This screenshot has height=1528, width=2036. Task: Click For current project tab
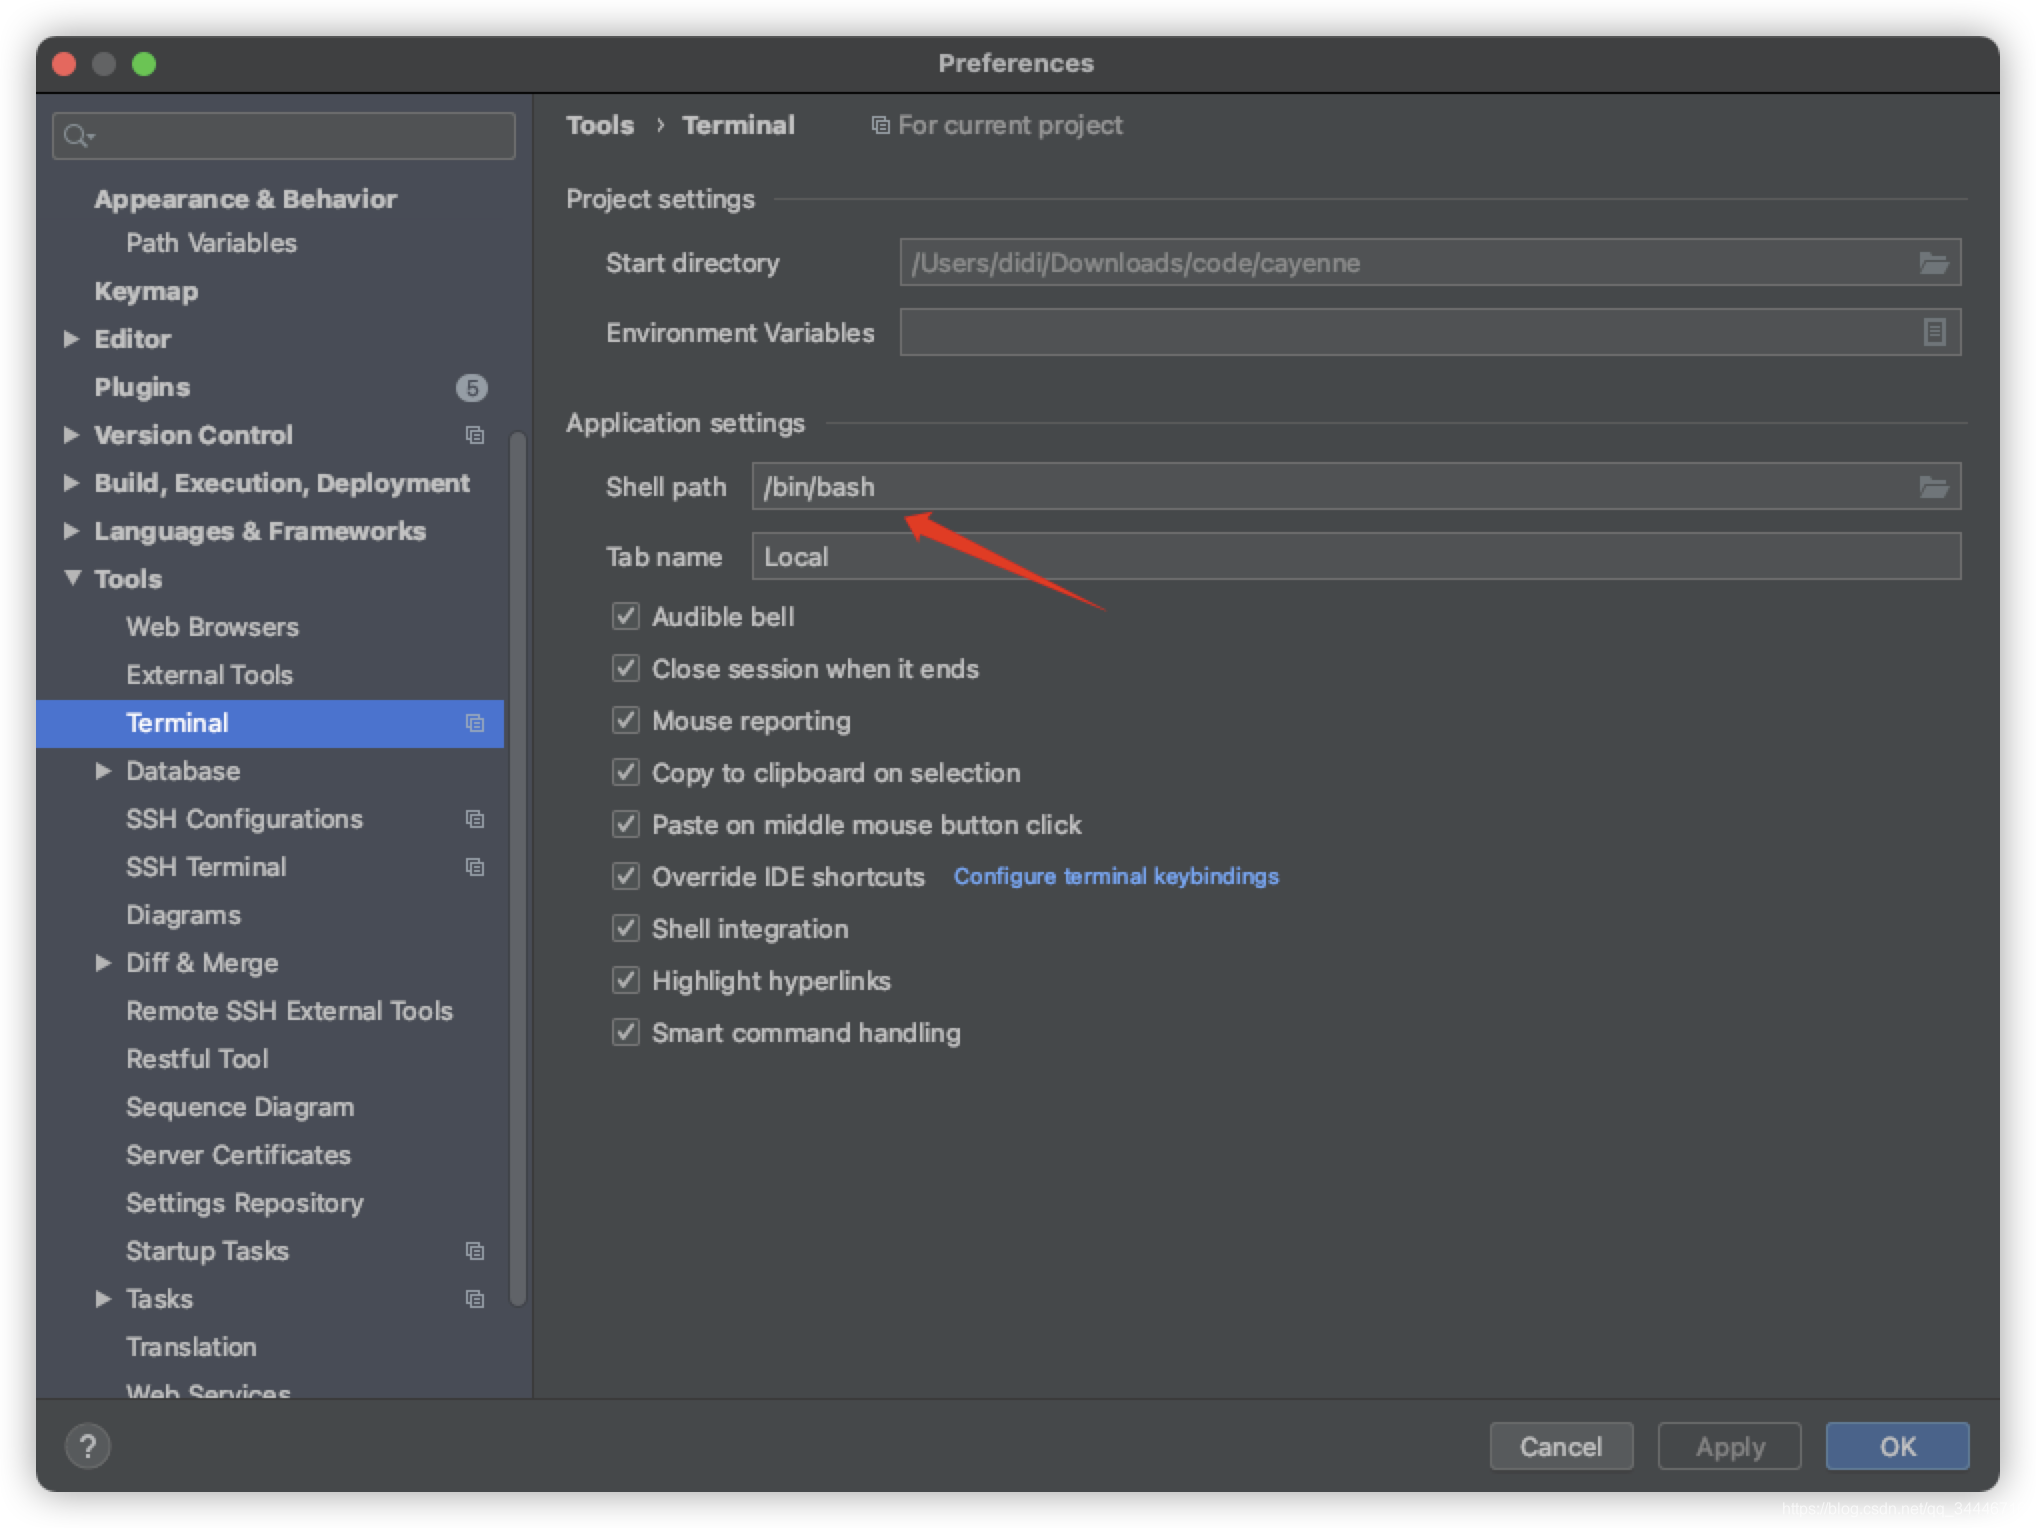(x=995, y=125)
